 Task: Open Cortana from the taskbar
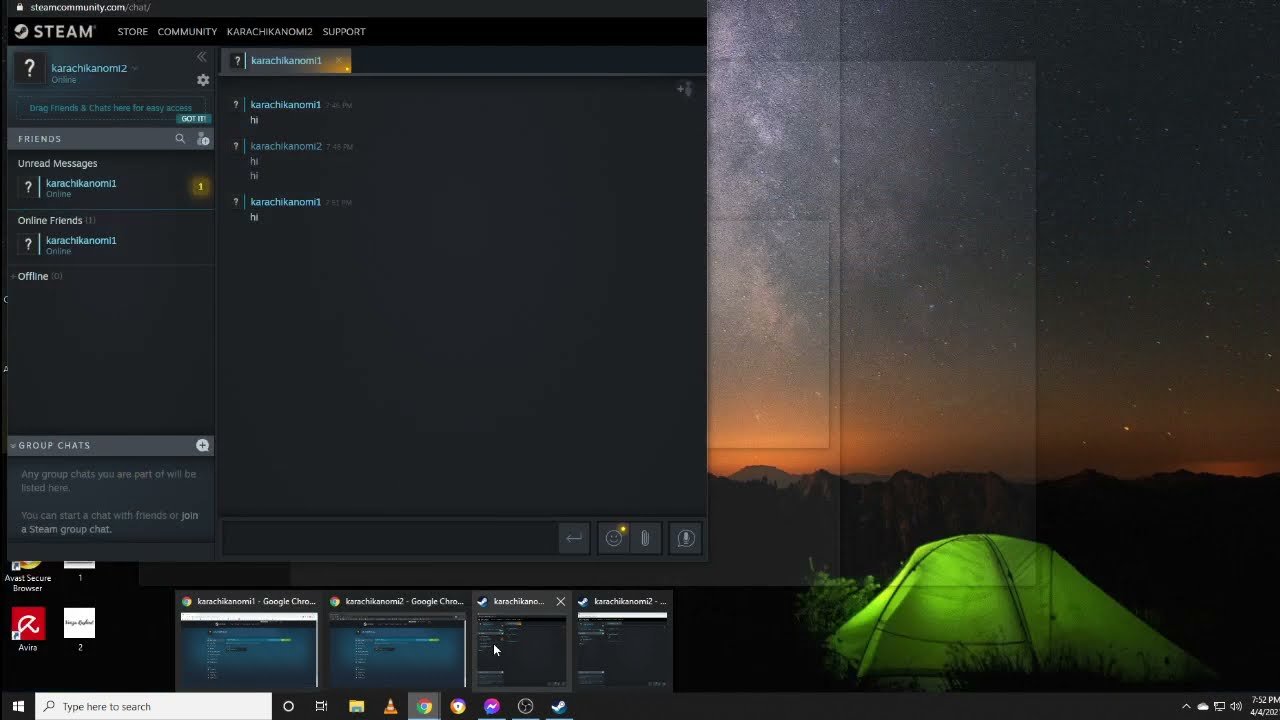click(x=288, y=706)
